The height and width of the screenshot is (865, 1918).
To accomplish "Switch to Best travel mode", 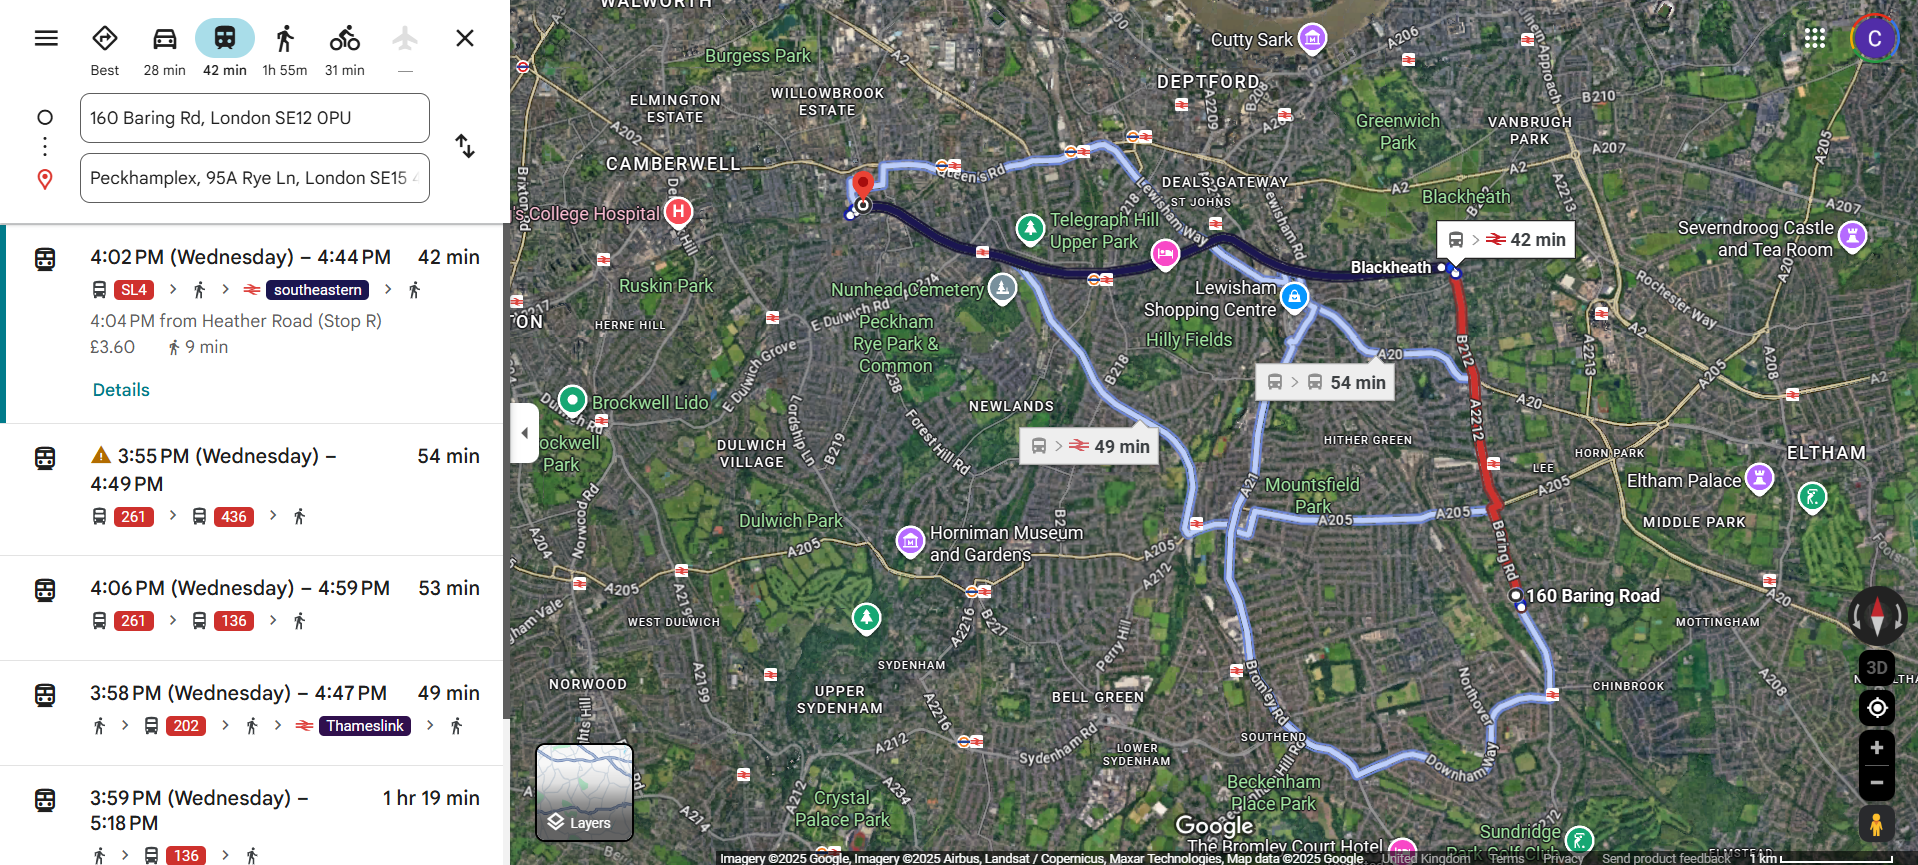I will pos(105,49).
